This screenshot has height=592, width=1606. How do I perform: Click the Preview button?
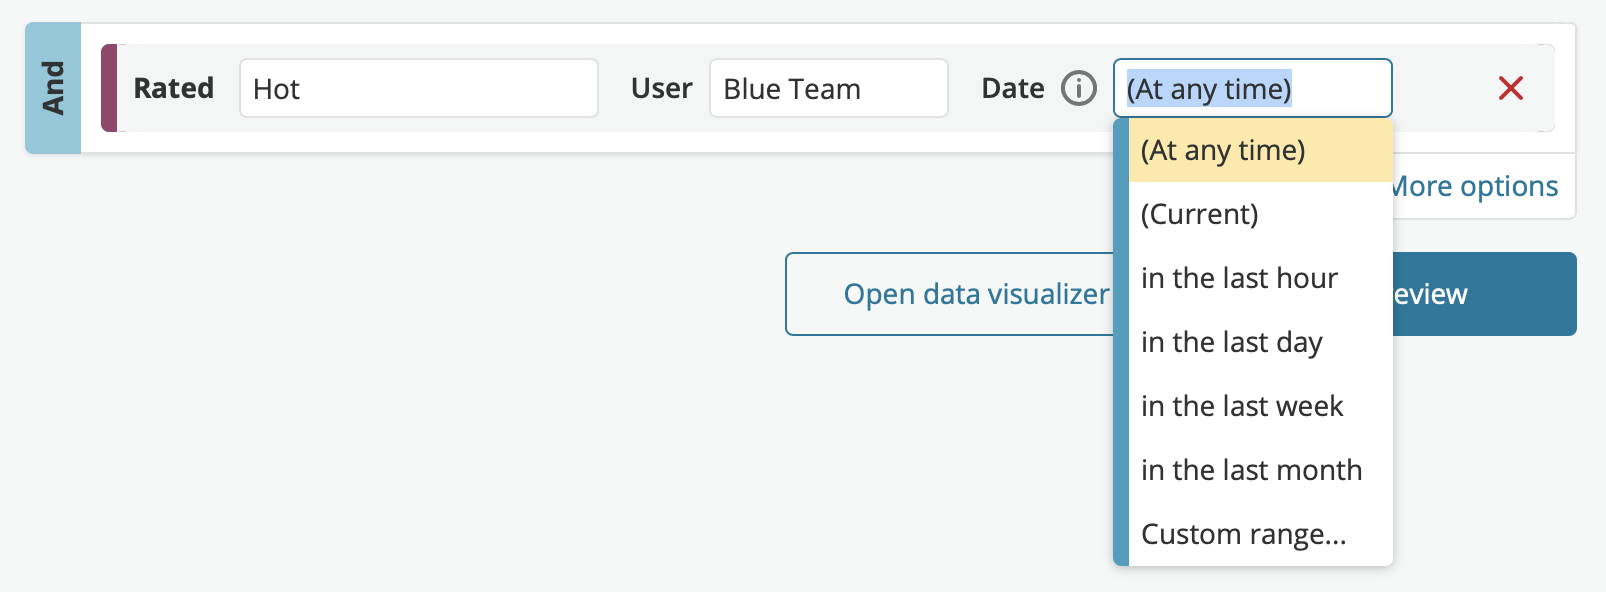click(1484, 294)
